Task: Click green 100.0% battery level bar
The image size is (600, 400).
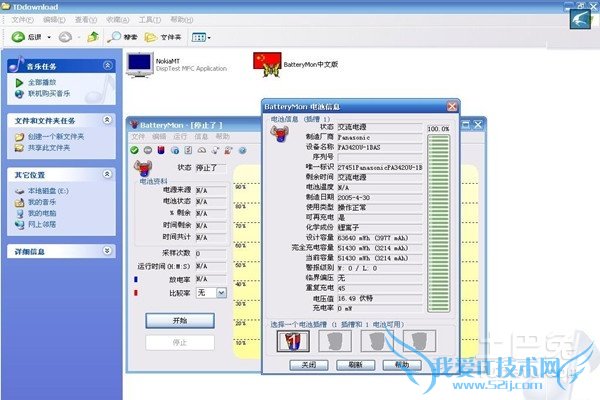Action: (x=439, y=224)
